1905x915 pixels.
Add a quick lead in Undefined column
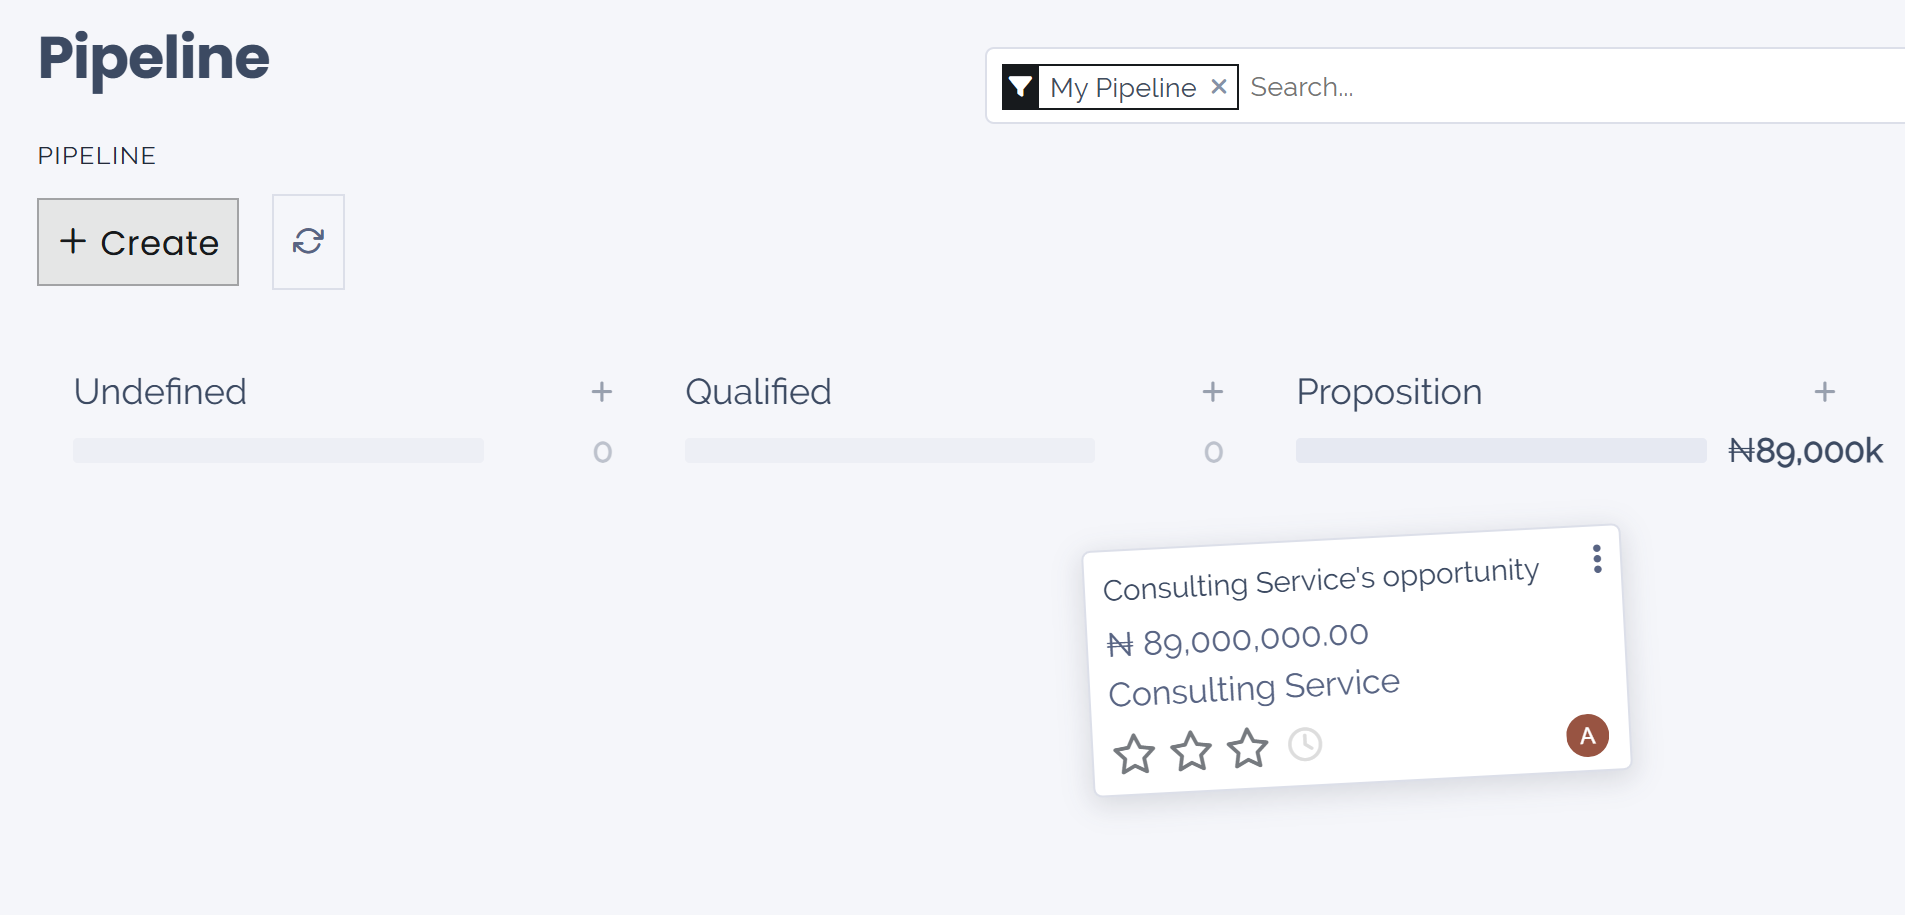tap(601, 392)
